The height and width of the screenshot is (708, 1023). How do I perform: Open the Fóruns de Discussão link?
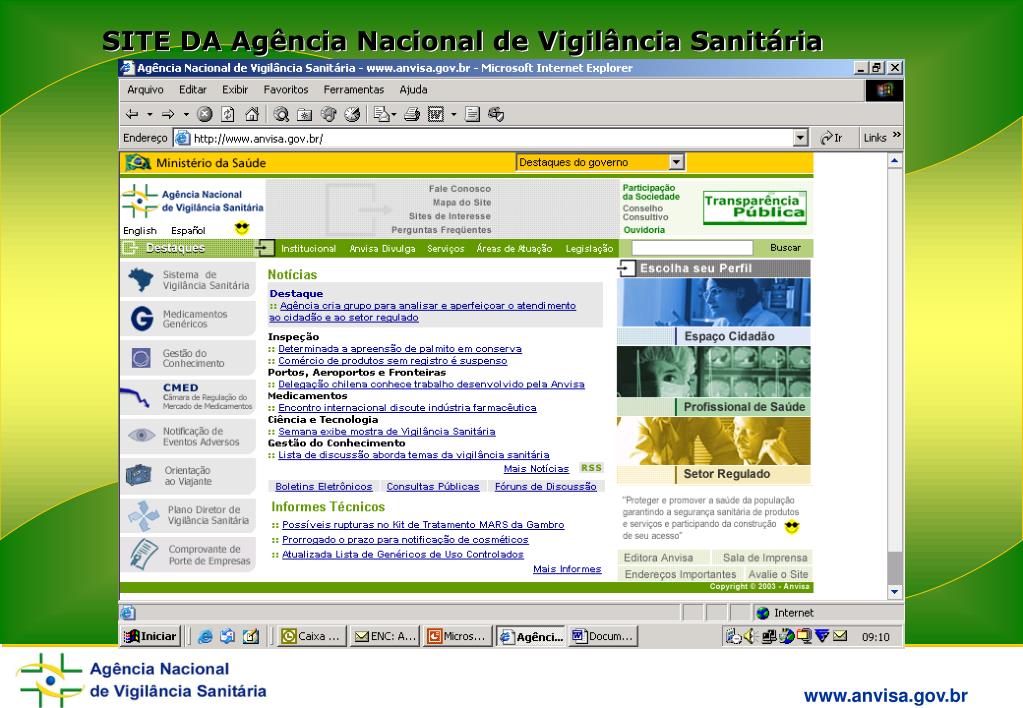point(545,486)
